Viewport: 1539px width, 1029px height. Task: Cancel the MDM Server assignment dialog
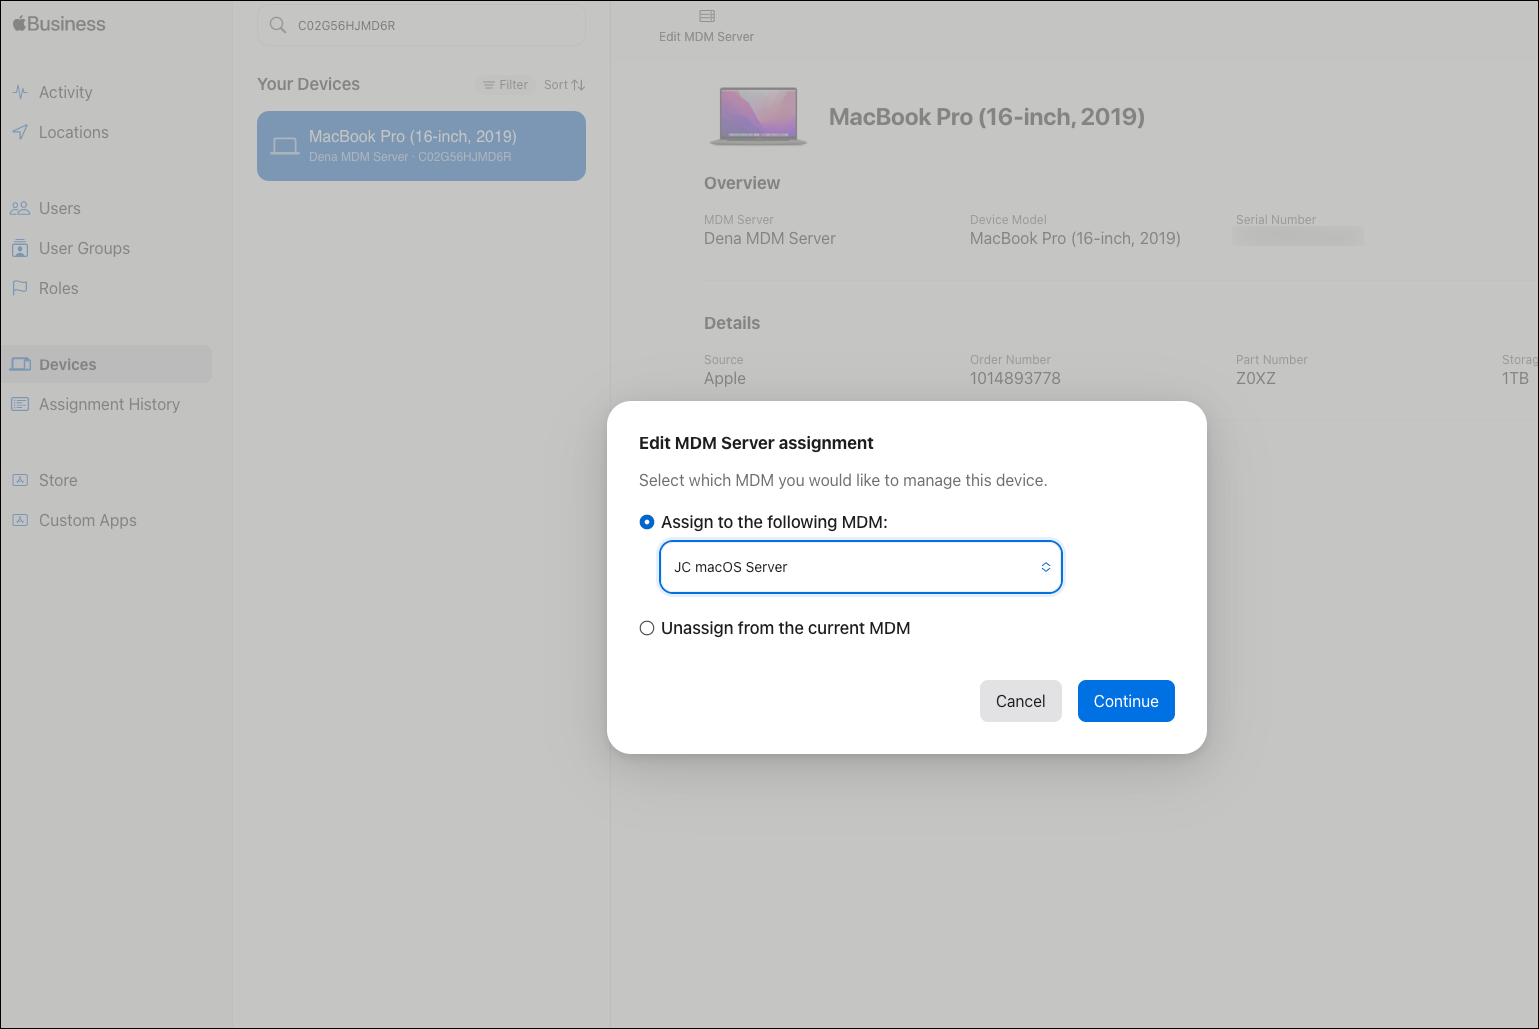click(x=1020, y=701)
